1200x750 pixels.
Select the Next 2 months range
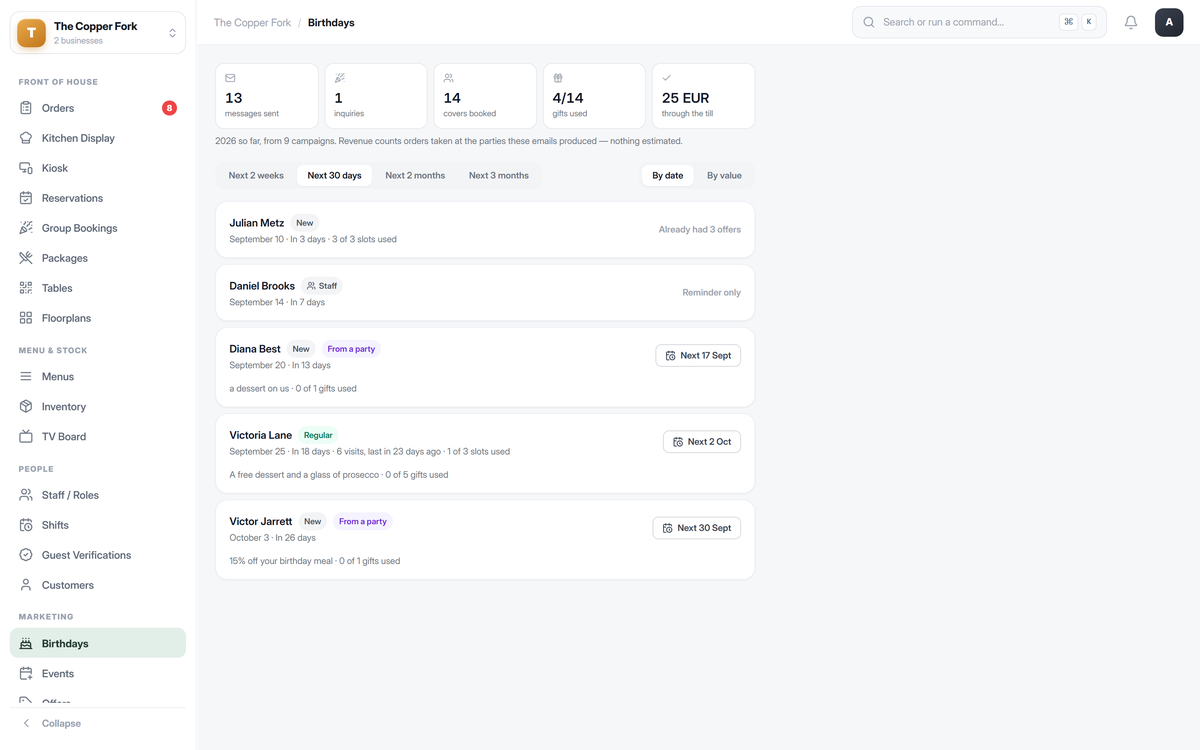point(415,176)
